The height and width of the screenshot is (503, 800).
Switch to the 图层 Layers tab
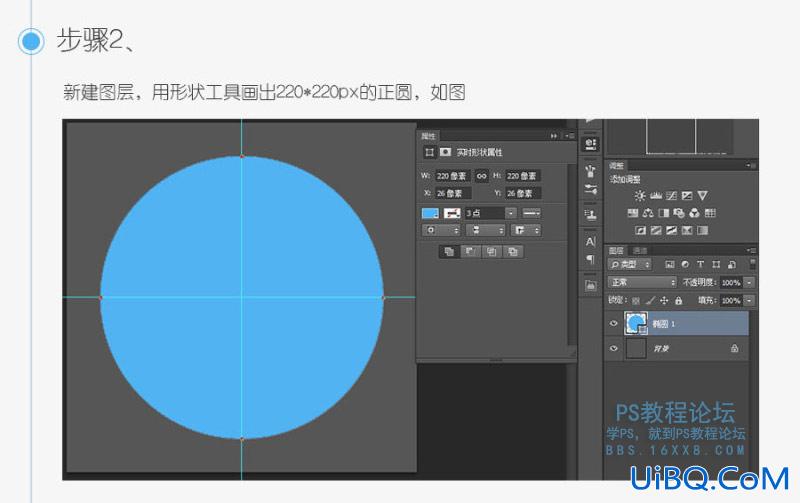tap(616, 250)
